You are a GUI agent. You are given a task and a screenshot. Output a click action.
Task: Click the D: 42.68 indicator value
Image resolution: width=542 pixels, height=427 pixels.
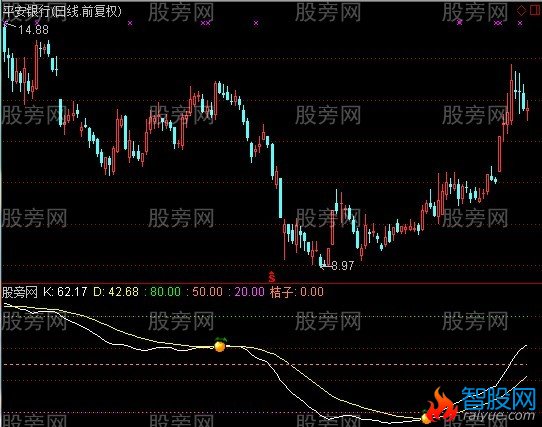coord(116,292)
